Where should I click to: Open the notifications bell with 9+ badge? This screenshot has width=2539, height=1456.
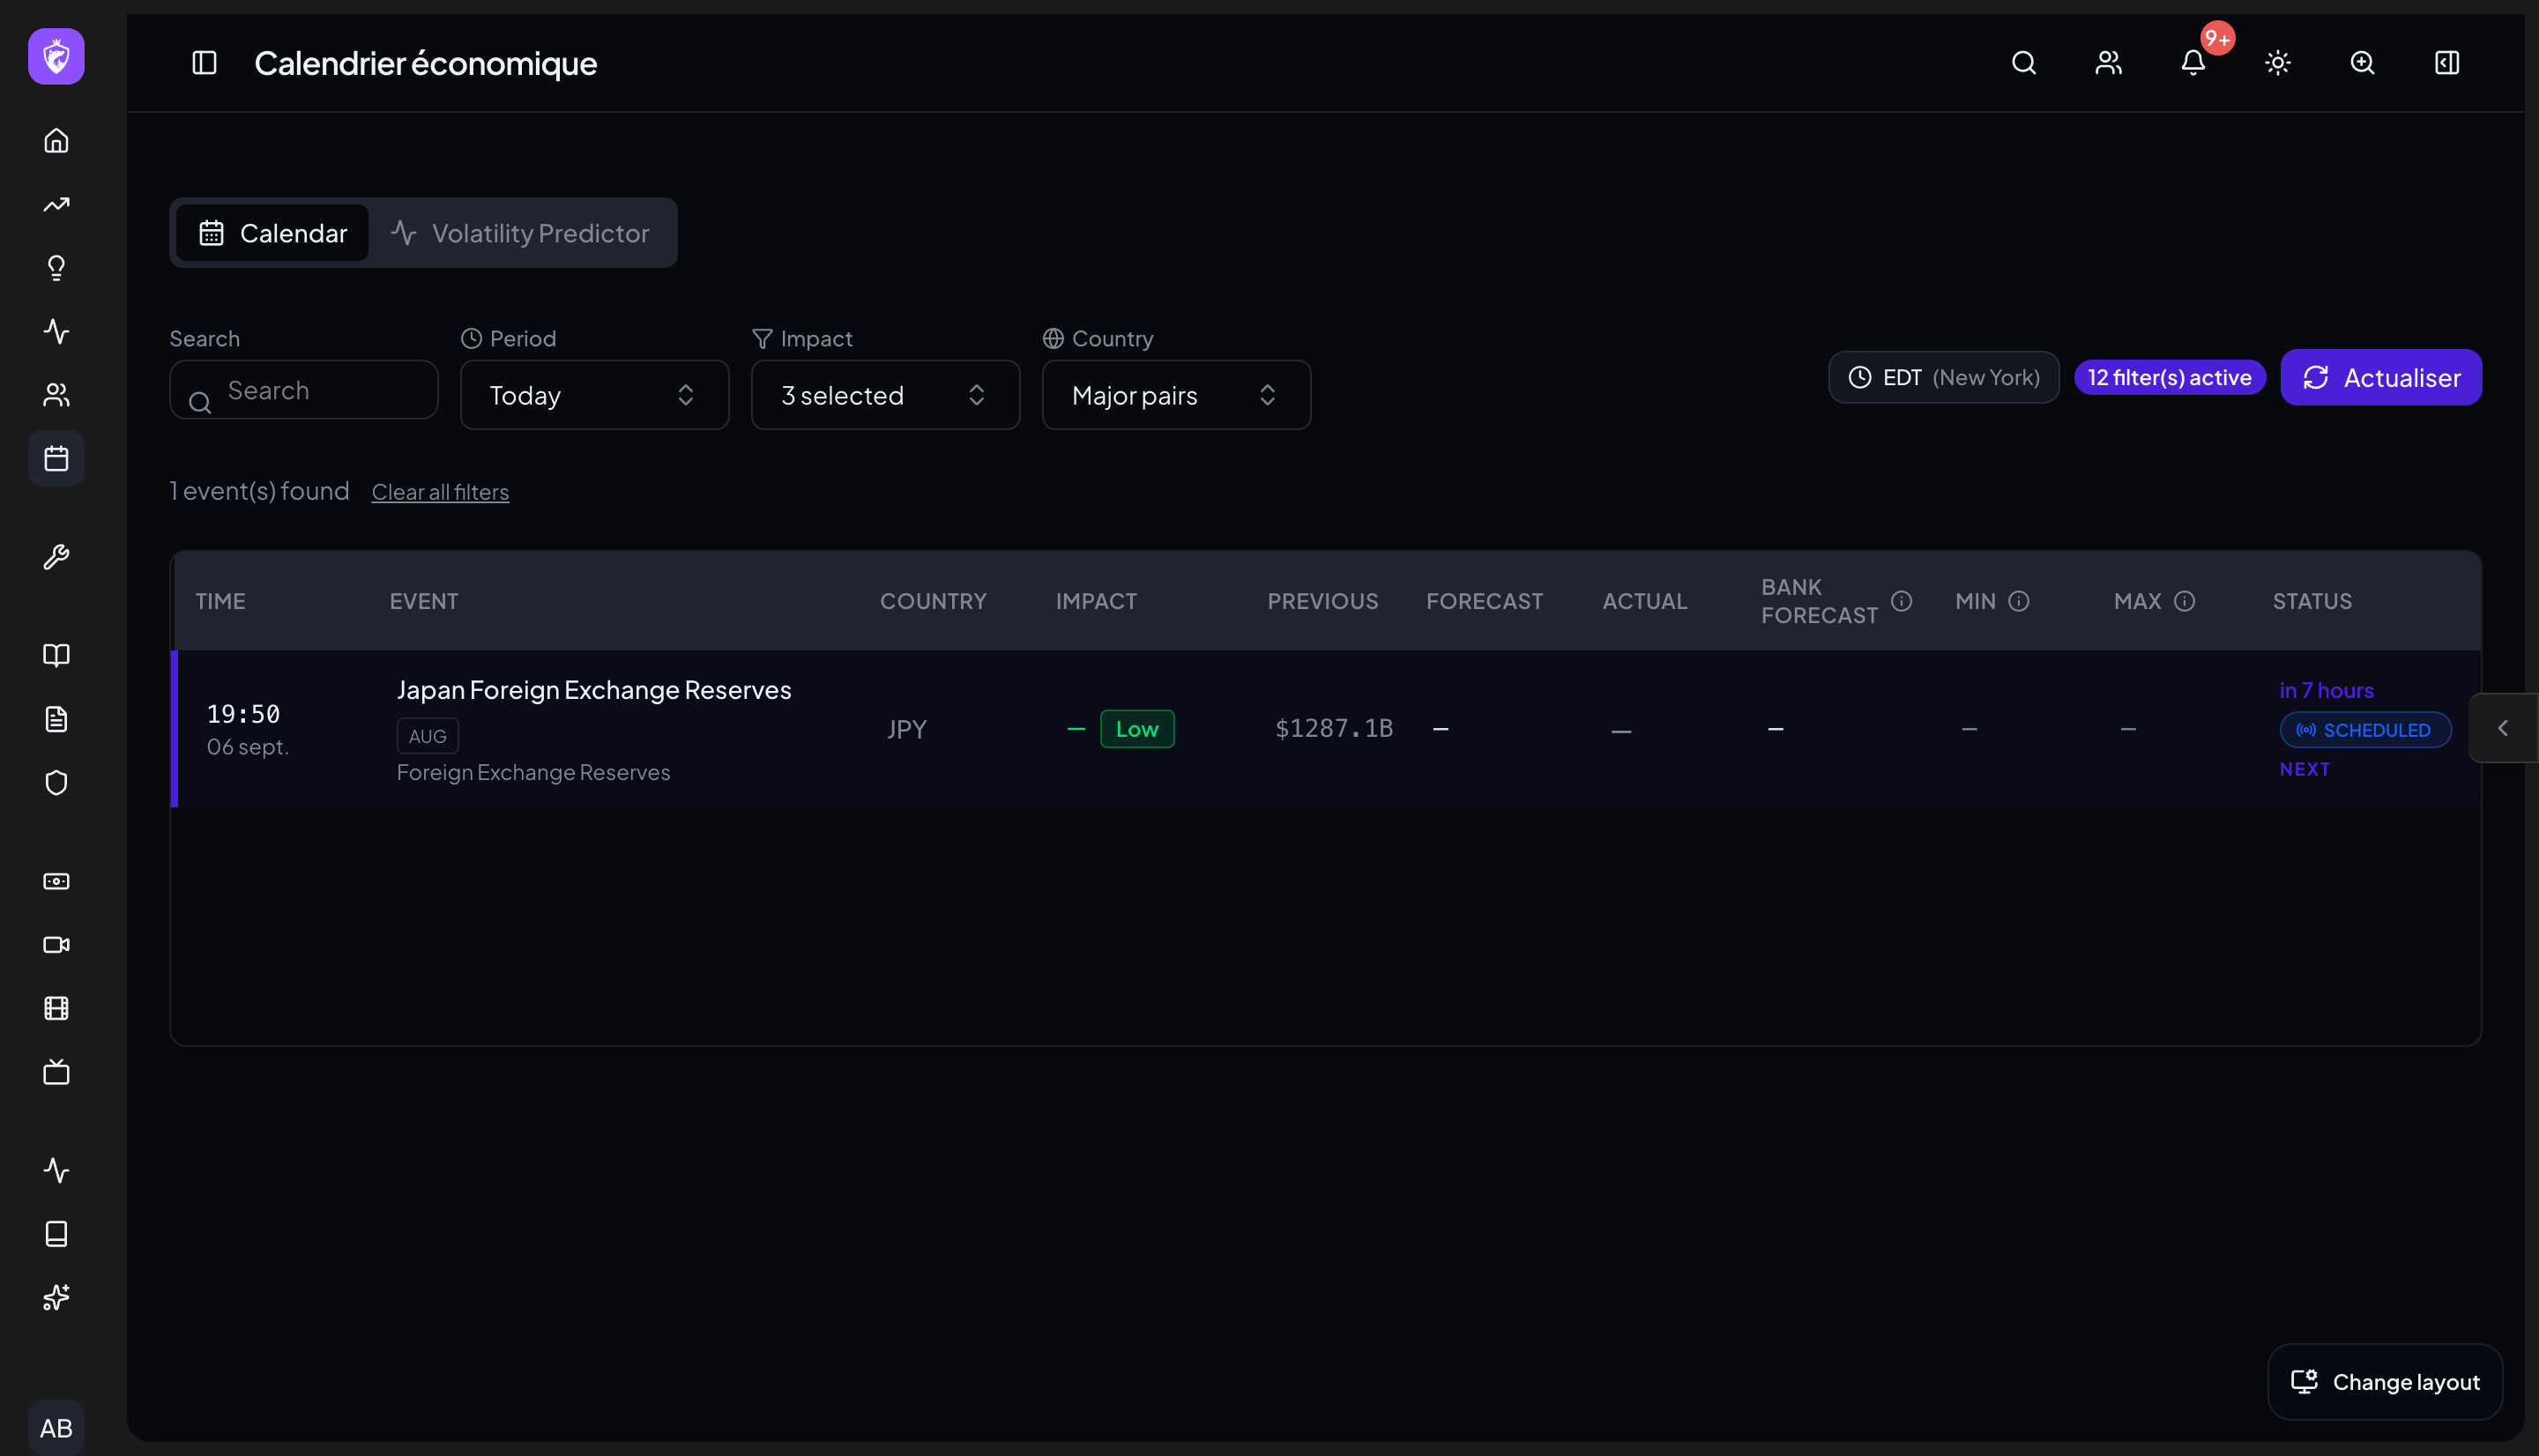click(2193, 62)
